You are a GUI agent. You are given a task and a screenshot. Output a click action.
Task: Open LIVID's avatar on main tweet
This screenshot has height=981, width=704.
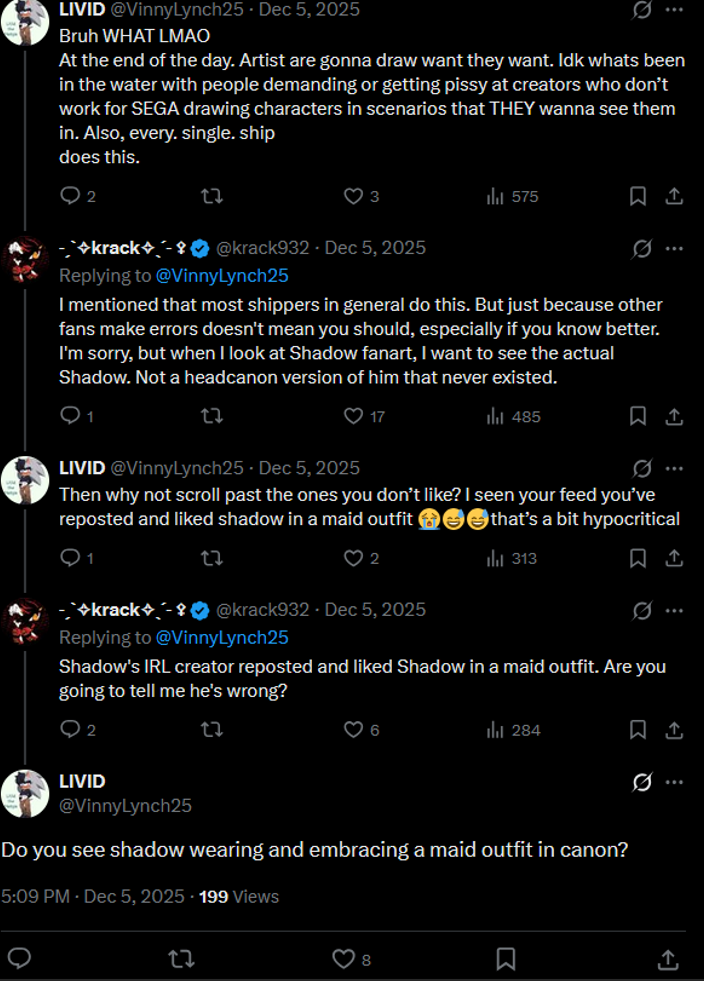(26, 793)
